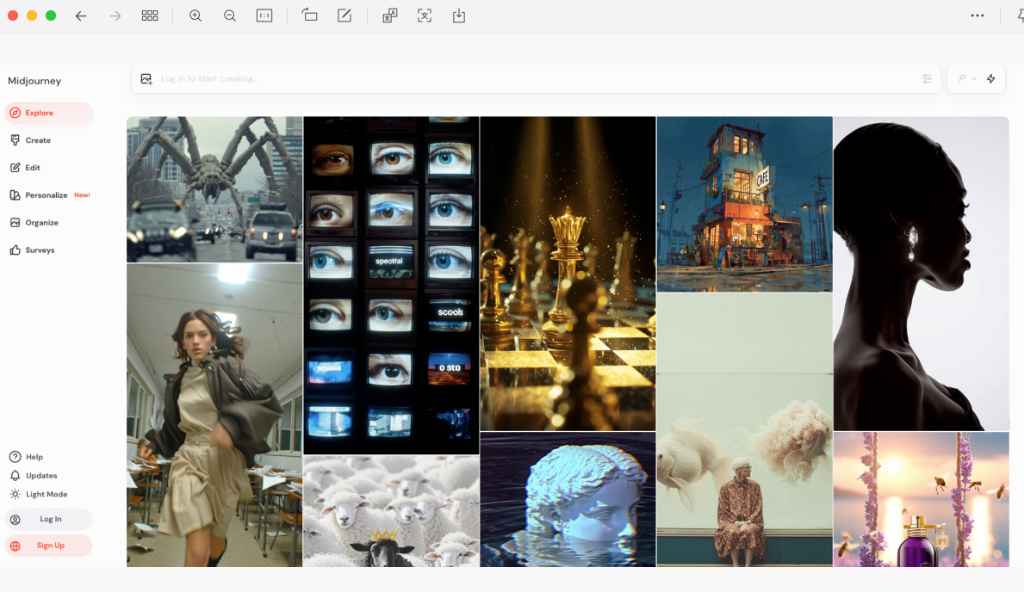
Task: Switch to the Explore section
Action: [40, 112]
